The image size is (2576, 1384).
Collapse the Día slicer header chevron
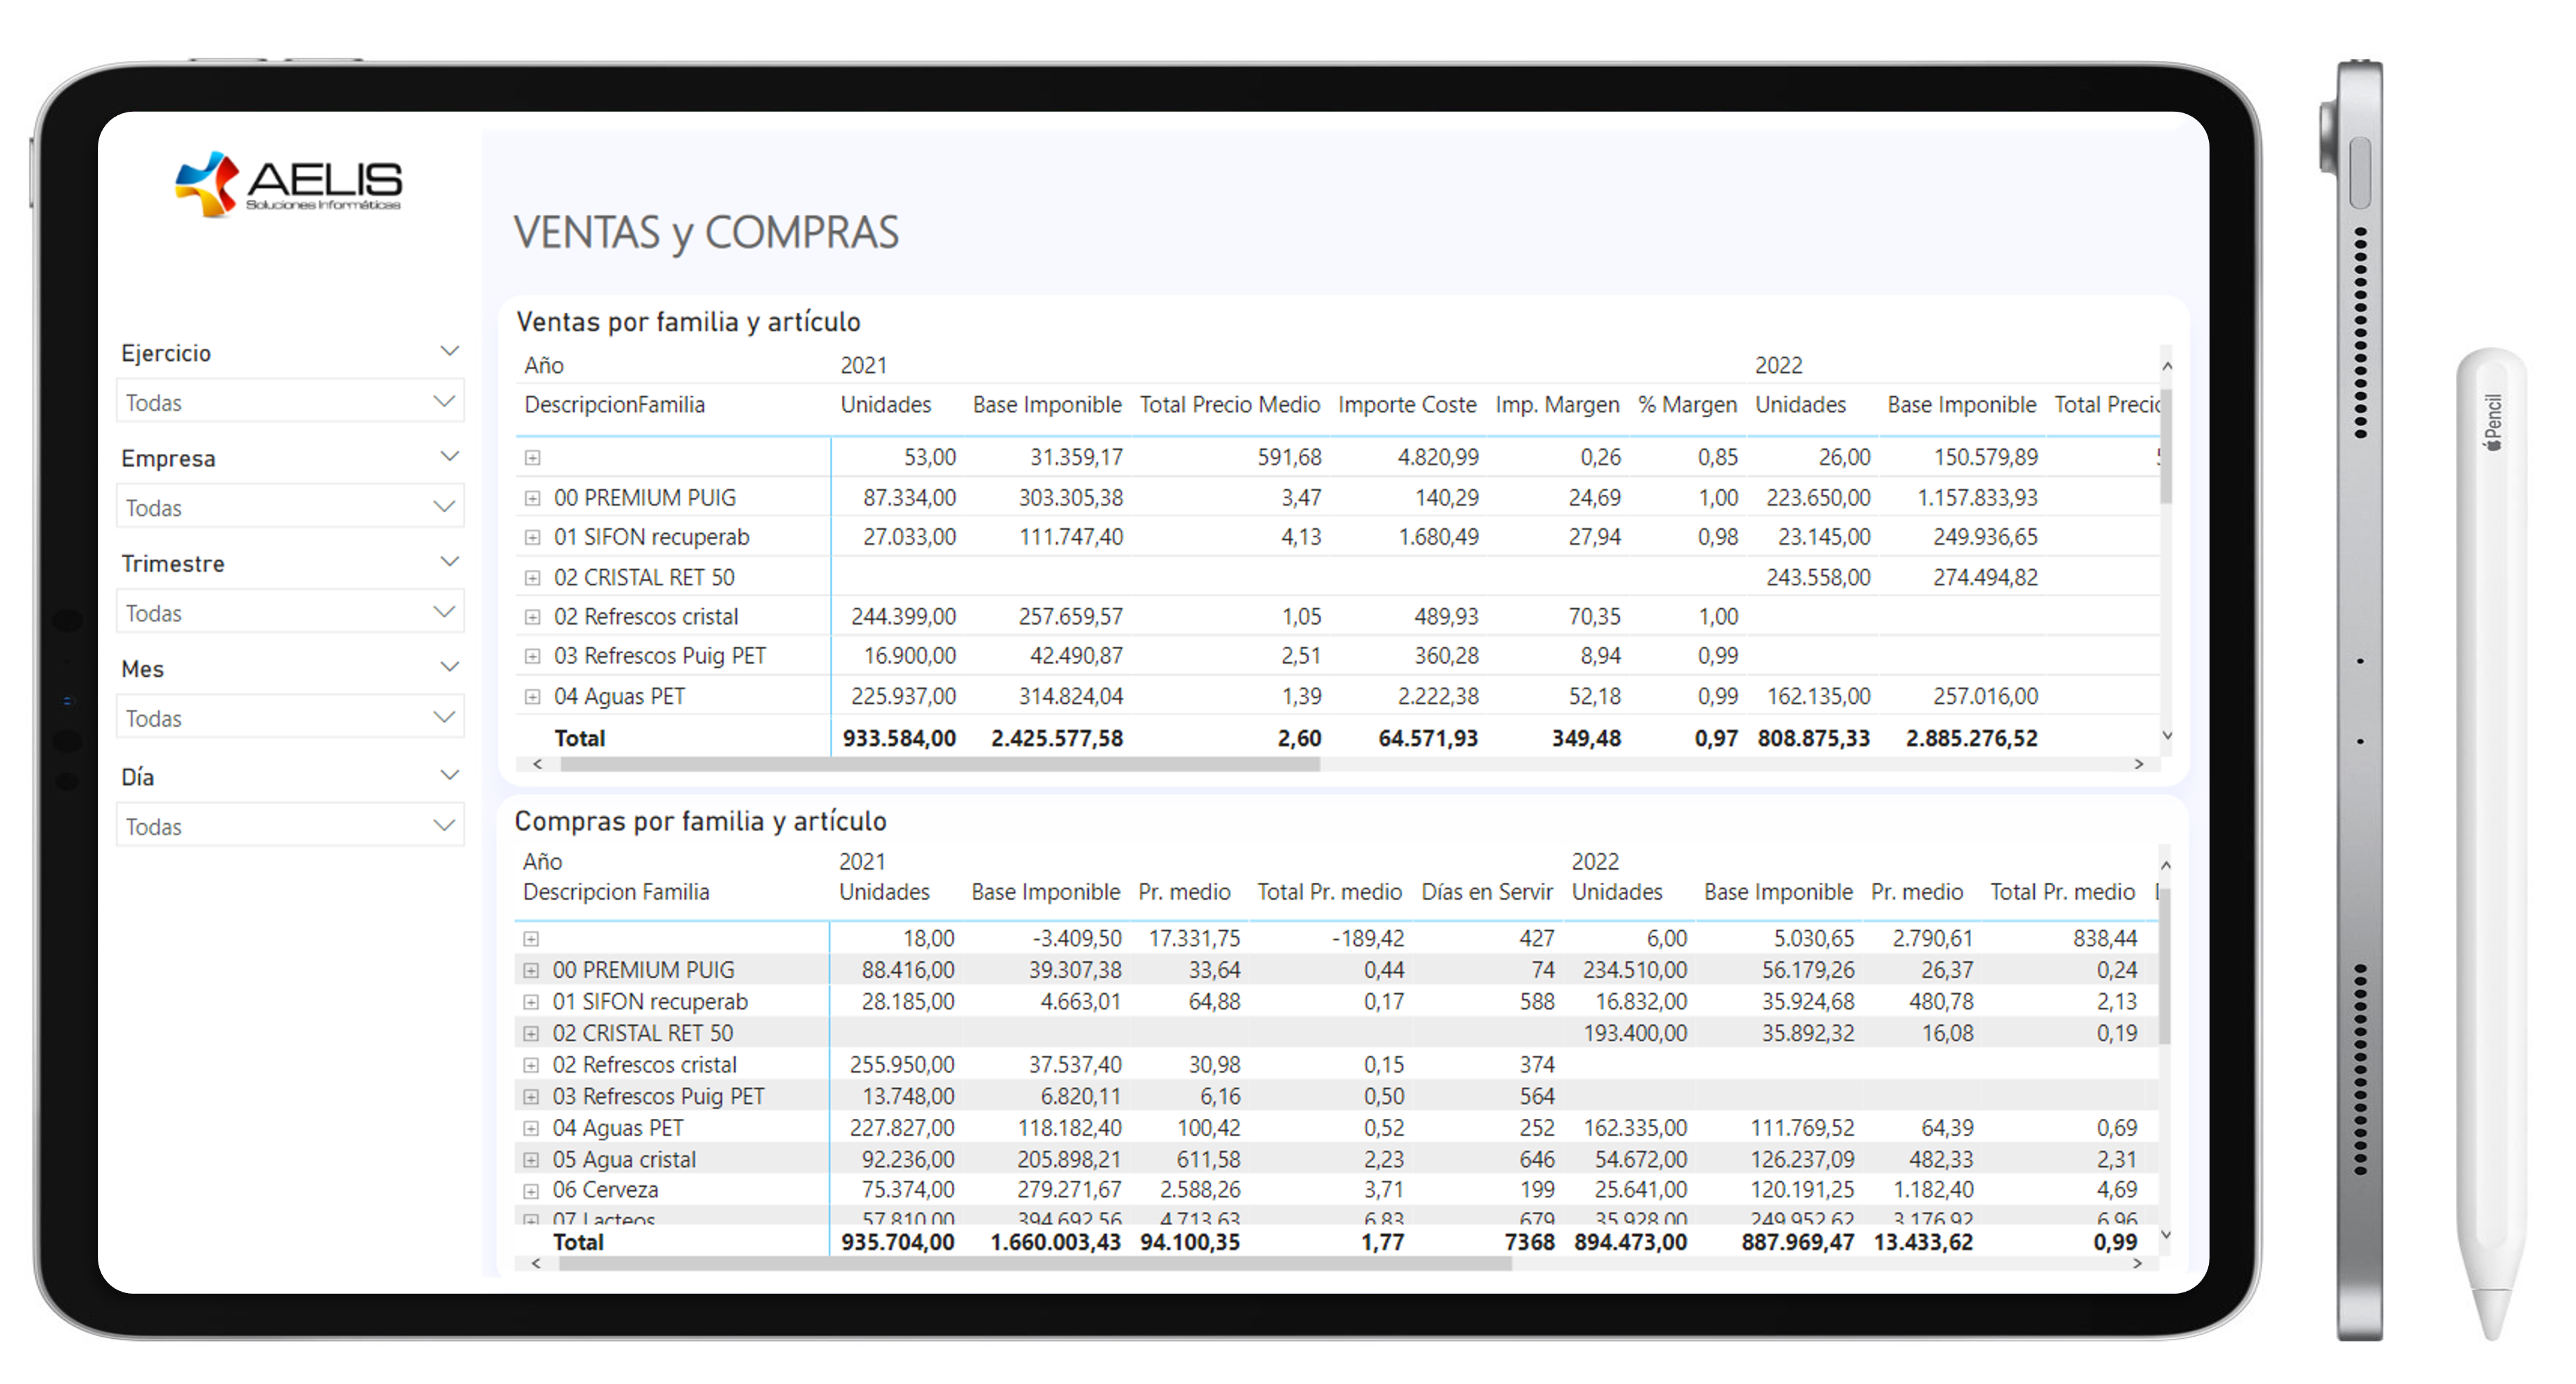[450, 775]
